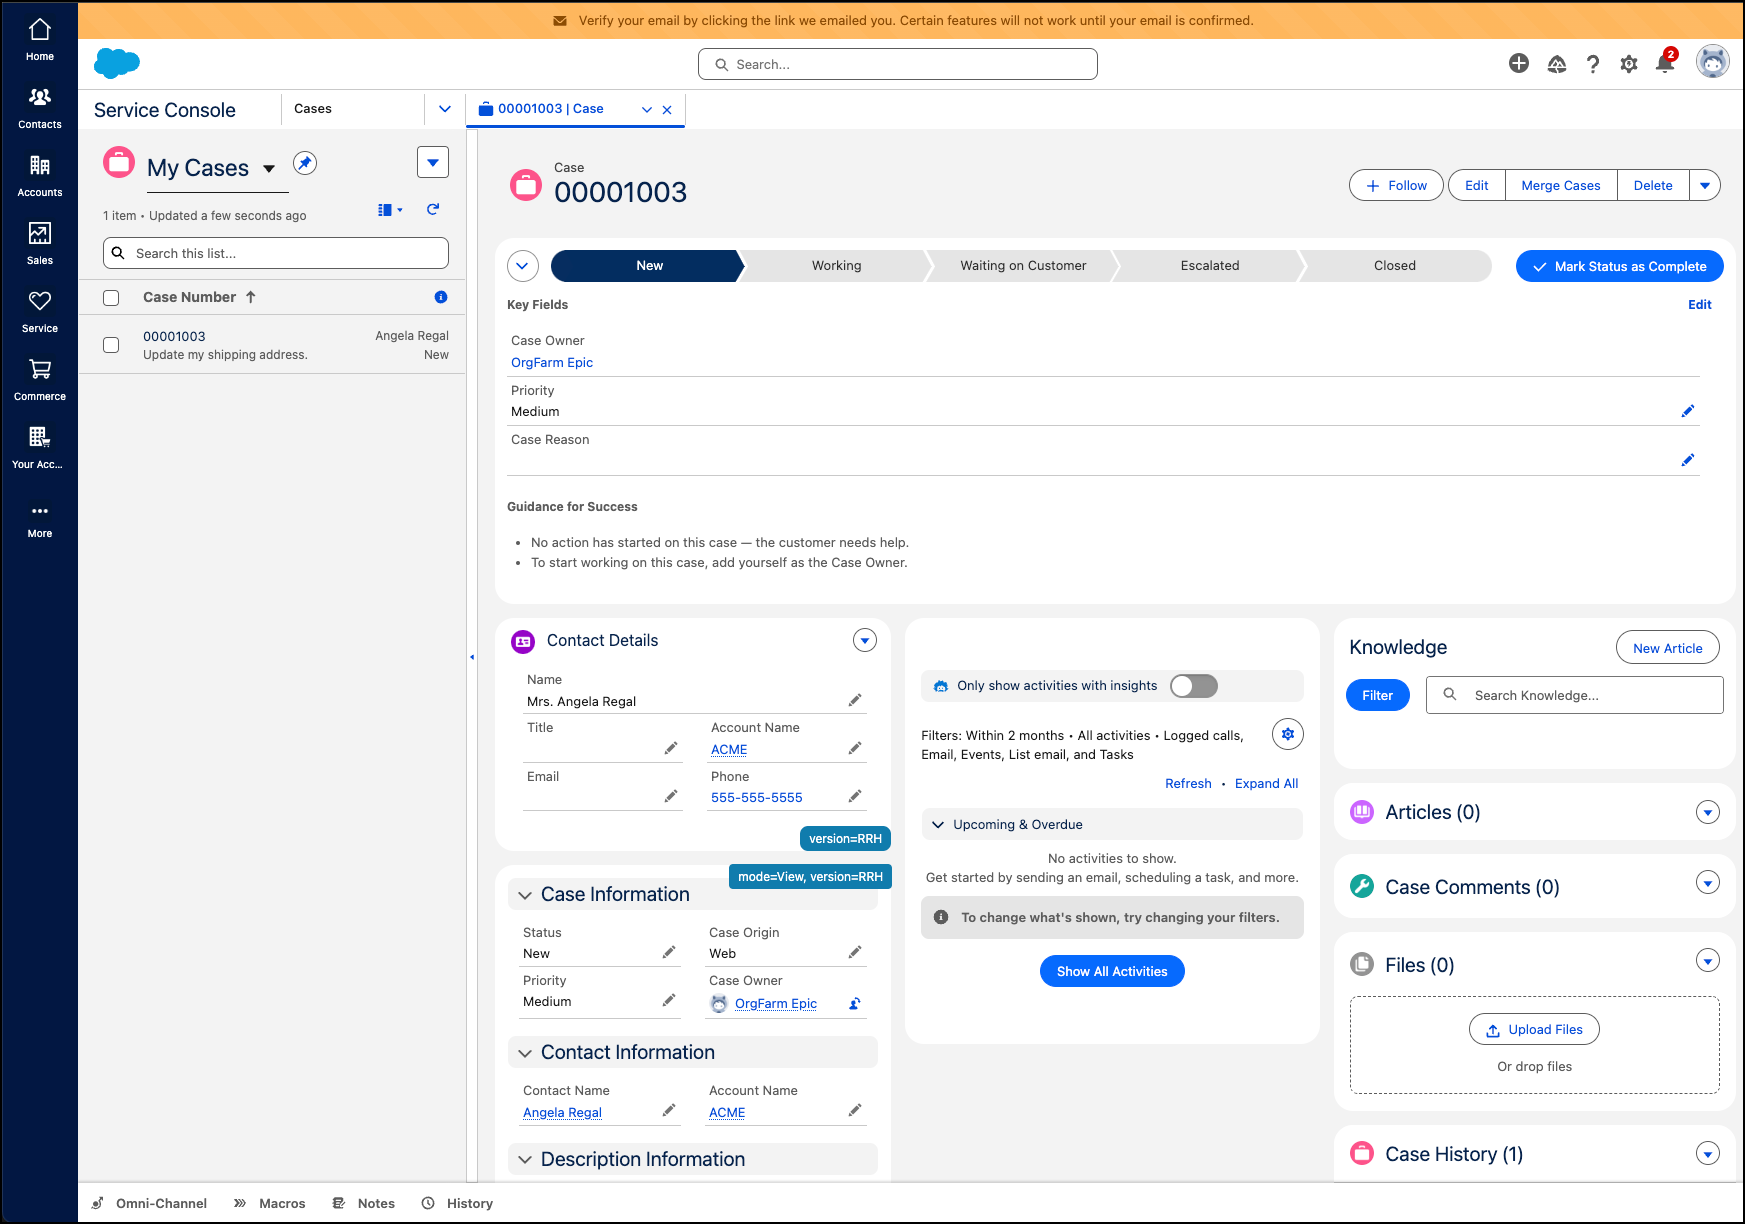Open the Cases navigation menu dropdown
This screenshot has height=1224, width=1745.
pos(445,109)
